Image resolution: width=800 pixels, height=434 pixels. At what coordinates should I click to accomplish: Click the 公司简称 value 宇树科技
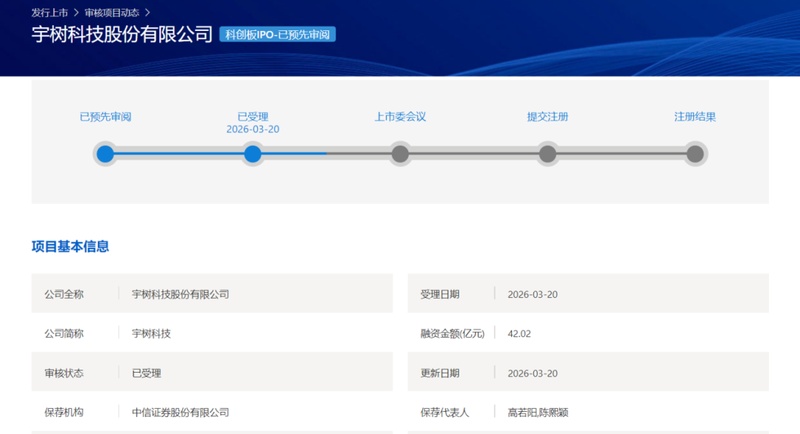(151, 334)
